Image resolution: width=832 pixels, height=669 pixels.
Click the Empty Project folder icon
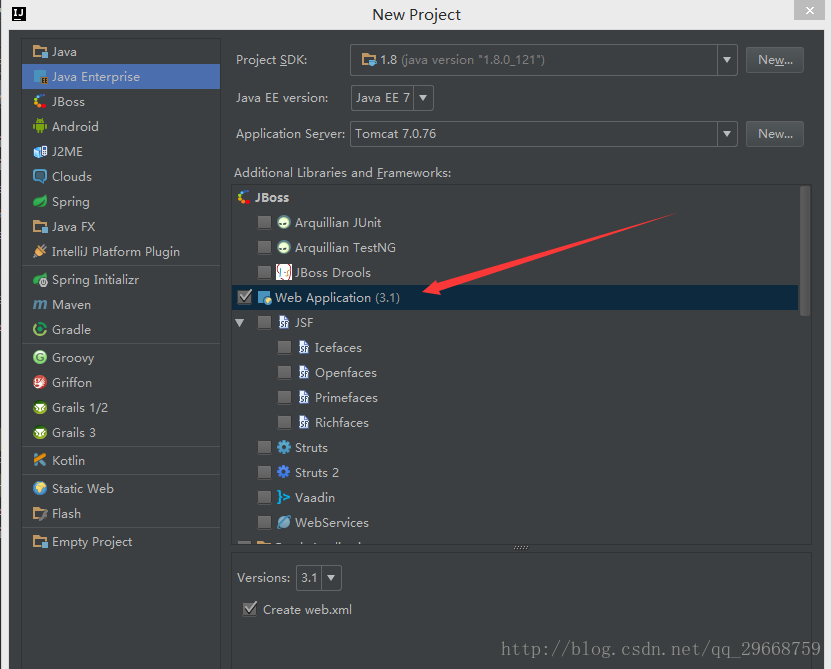click(40, 542)
